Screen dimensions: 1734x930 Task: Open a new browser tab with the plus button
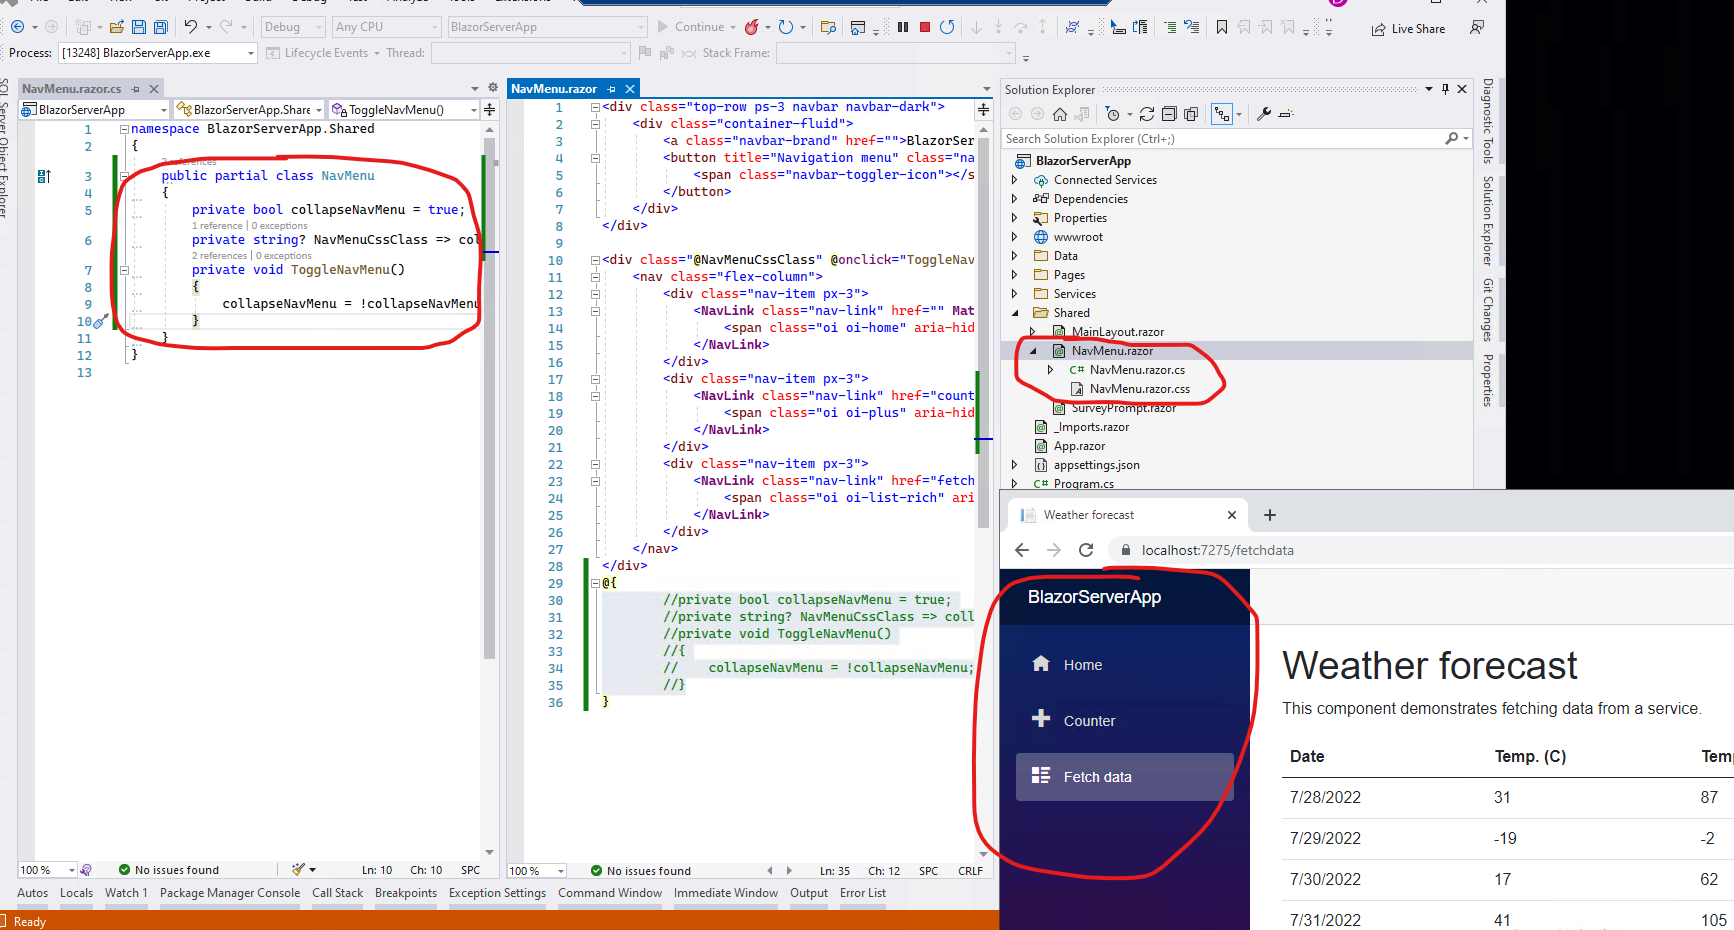(1270, 515)
